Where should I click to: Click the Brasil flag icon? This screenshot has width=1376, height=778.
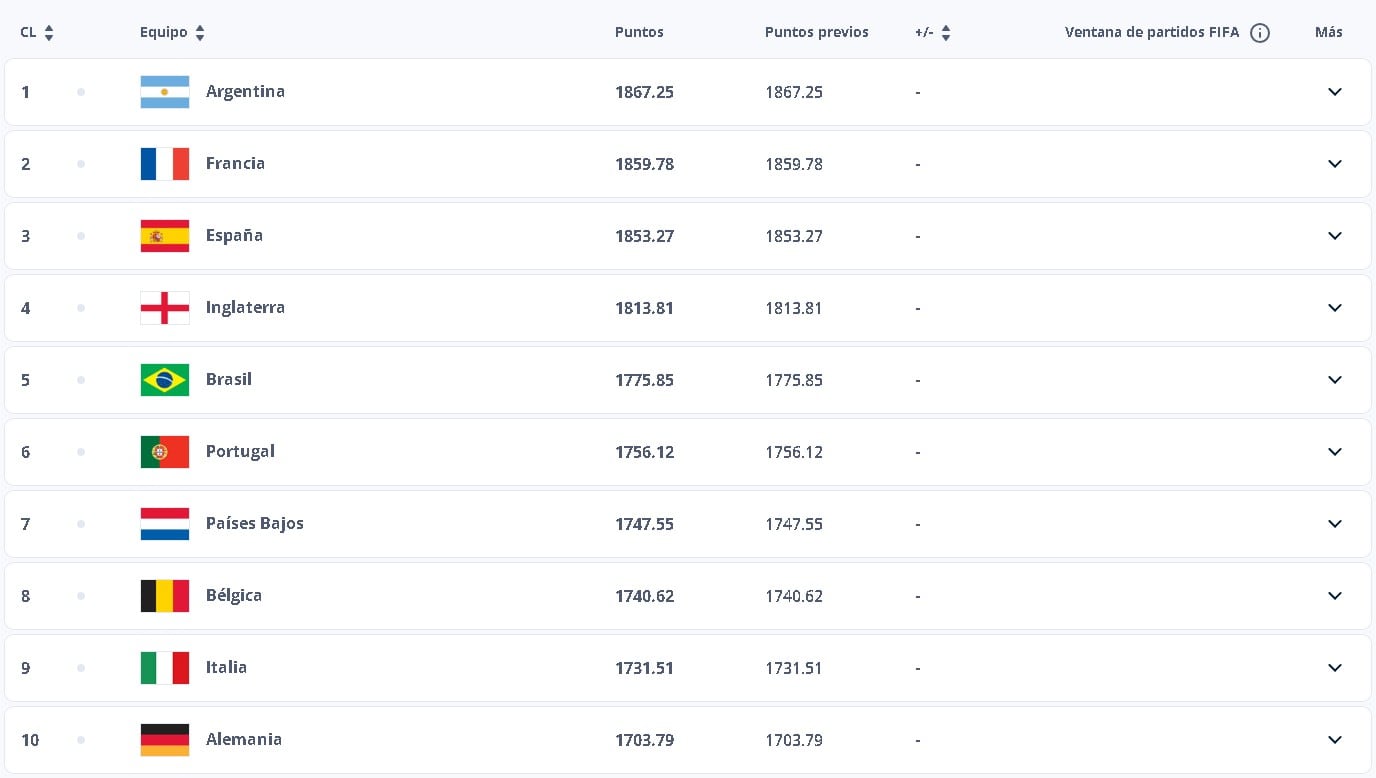click(165, 380)
